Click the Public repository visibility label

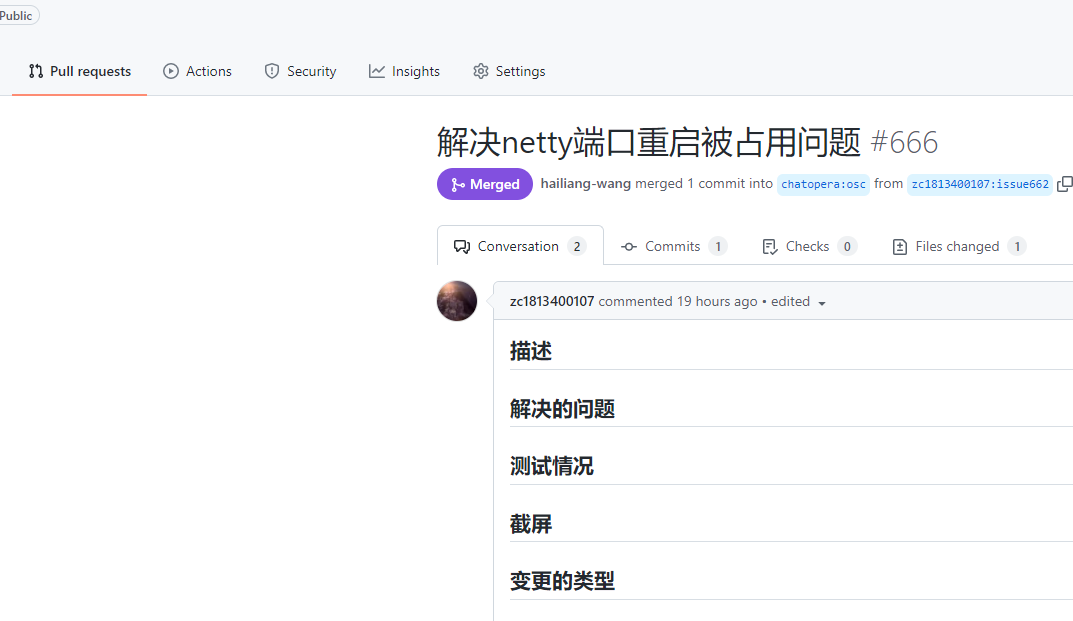(x=16, y=15)
